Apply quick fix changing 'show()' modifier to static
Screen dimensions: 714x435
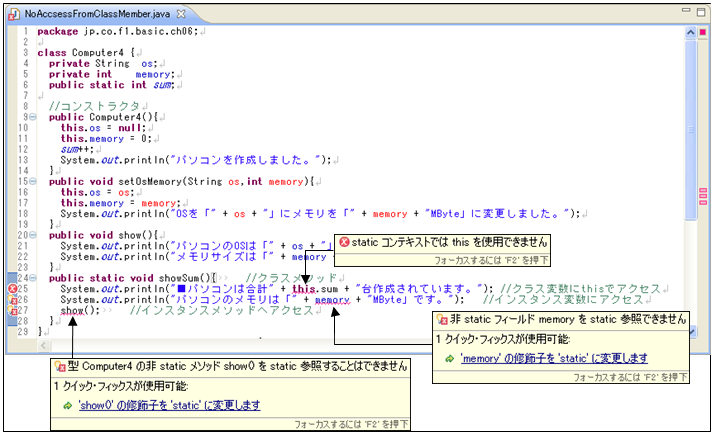coord(169,405)
